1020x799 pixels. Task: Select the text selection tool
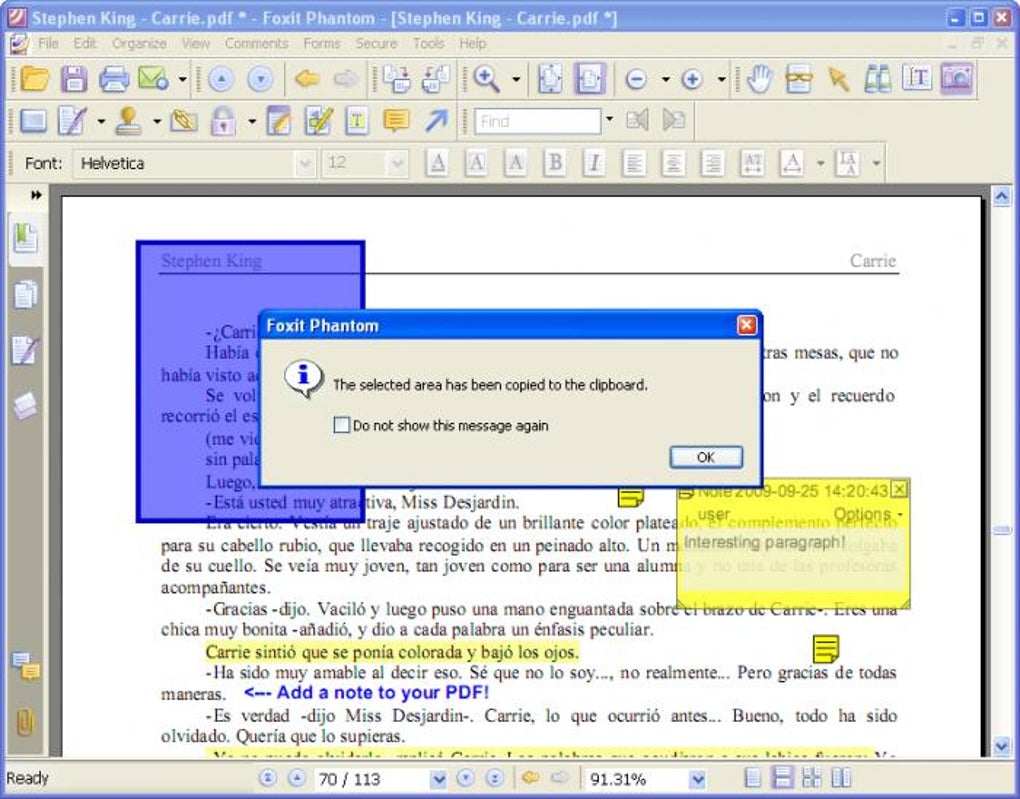917,79
